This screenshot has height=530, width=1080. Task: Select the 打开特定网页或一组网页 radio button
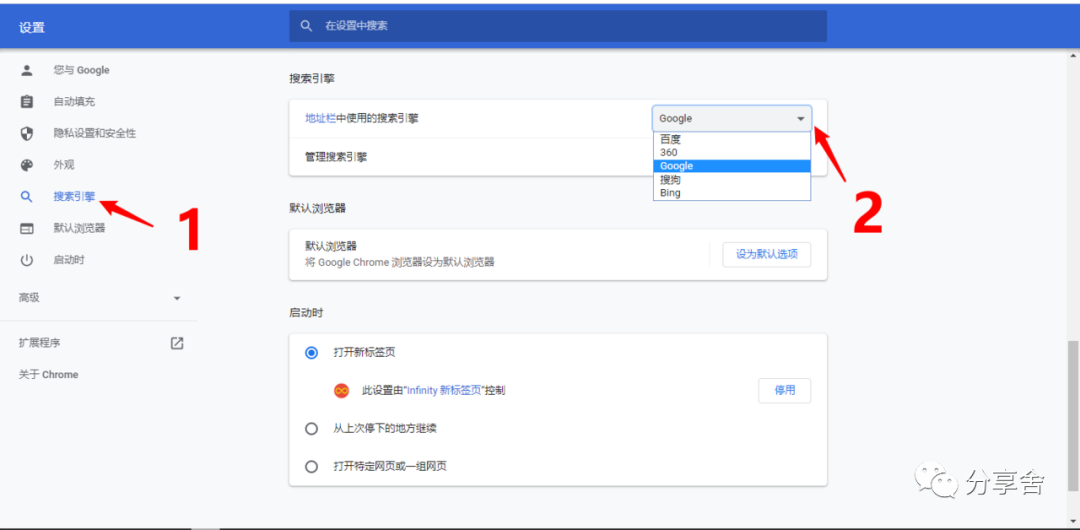[311, 467]
